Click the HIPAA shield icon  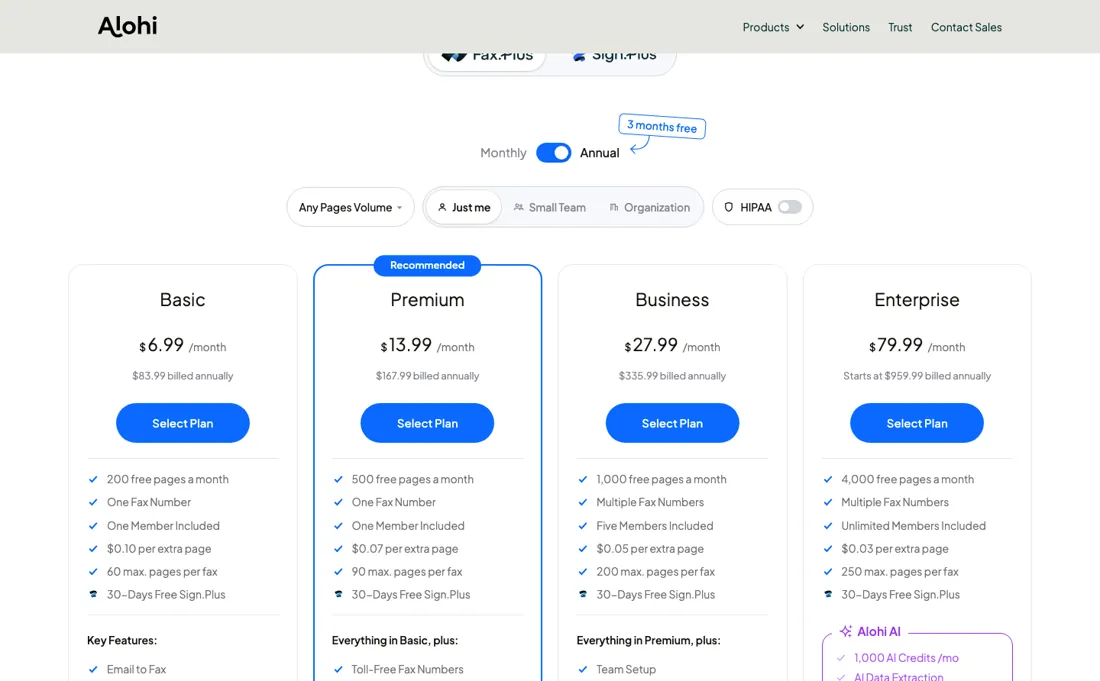point(728,207)
